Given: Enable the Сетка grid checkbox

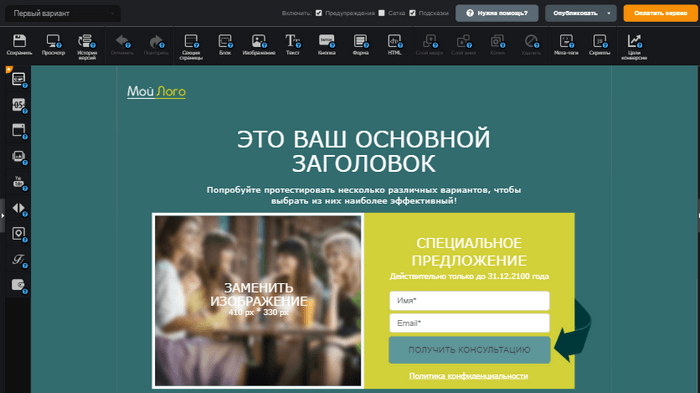Looking at the screenshot, I should (382, 13).
